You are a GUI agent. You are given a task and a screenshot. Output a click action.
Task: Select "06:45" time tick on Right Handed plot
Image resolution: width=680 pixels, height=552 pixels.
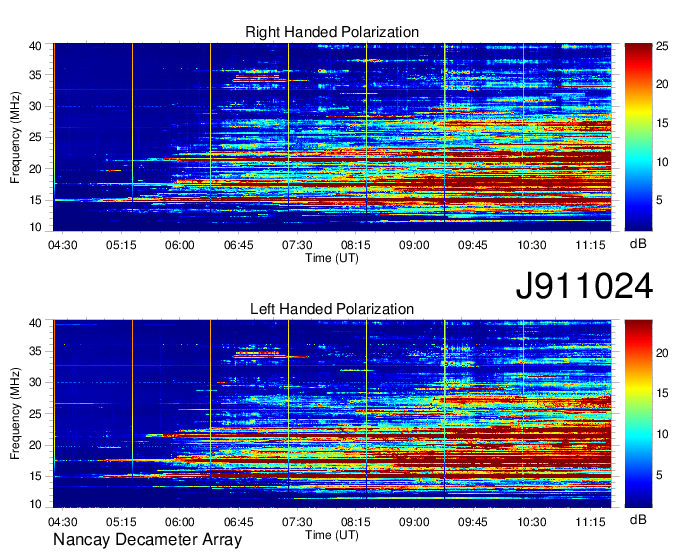tap(239, 245)
